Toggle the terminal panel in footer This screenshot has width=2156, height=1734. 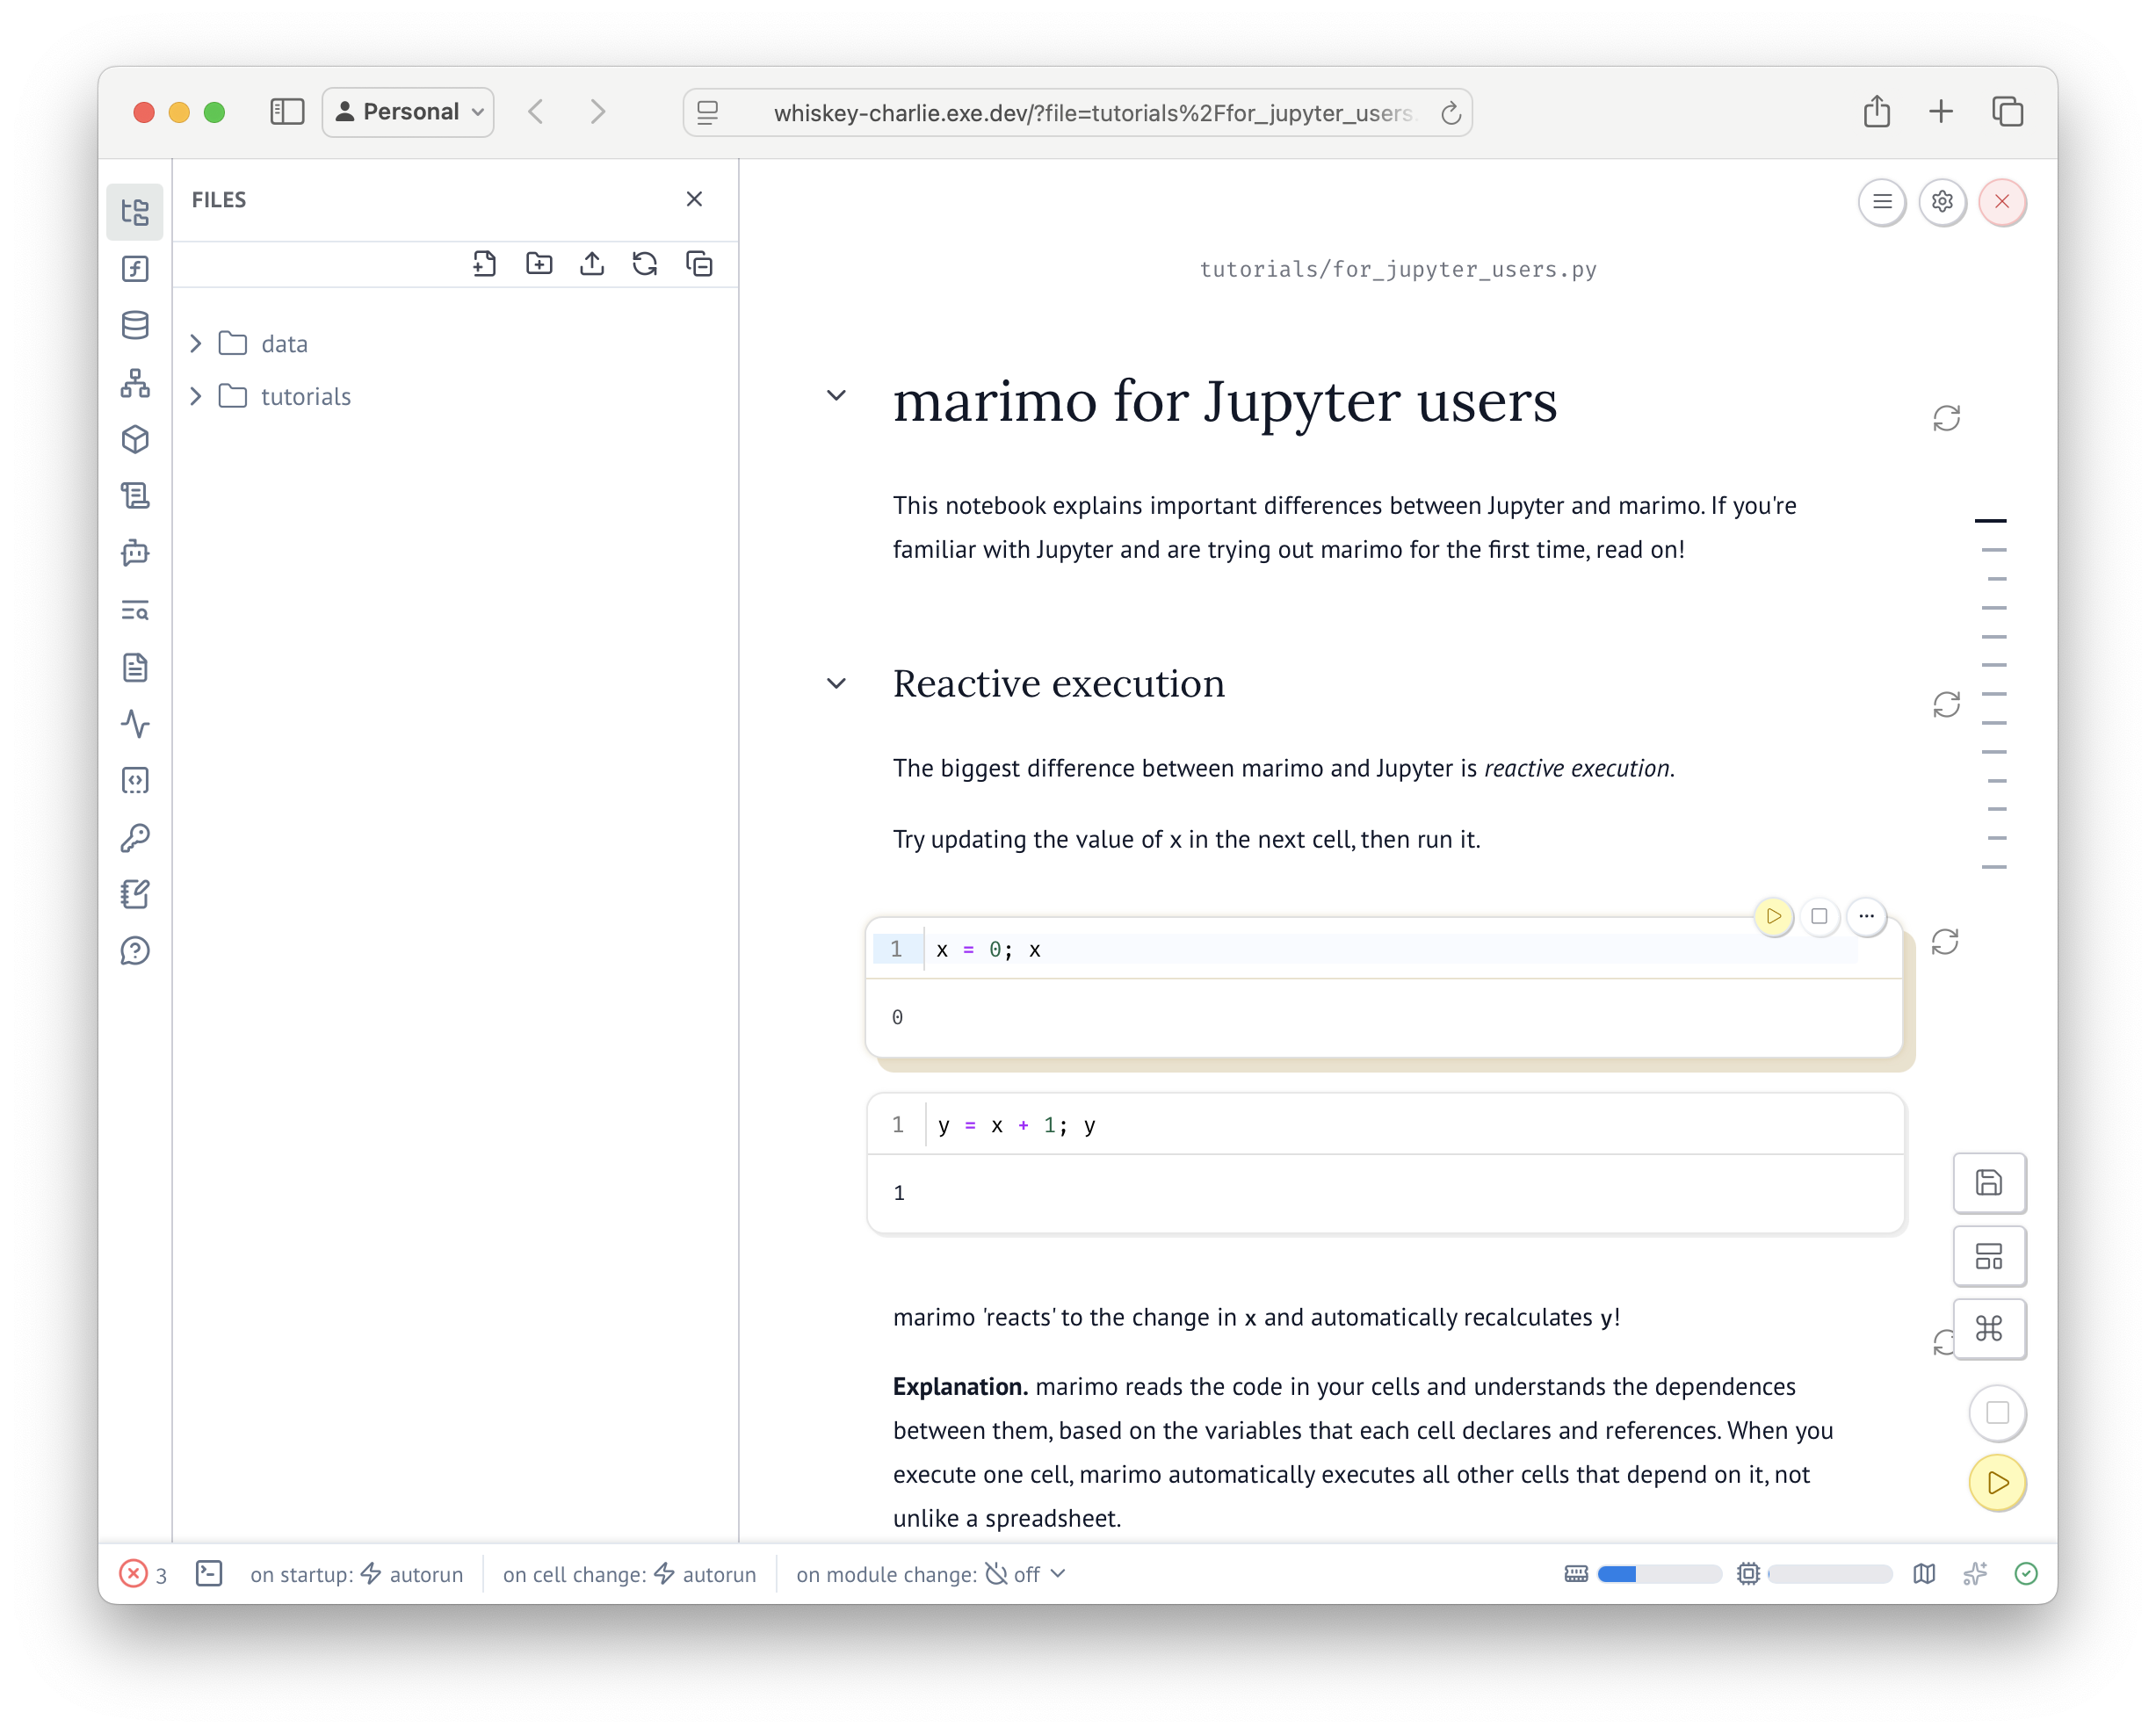click(x=209, y=1573)
